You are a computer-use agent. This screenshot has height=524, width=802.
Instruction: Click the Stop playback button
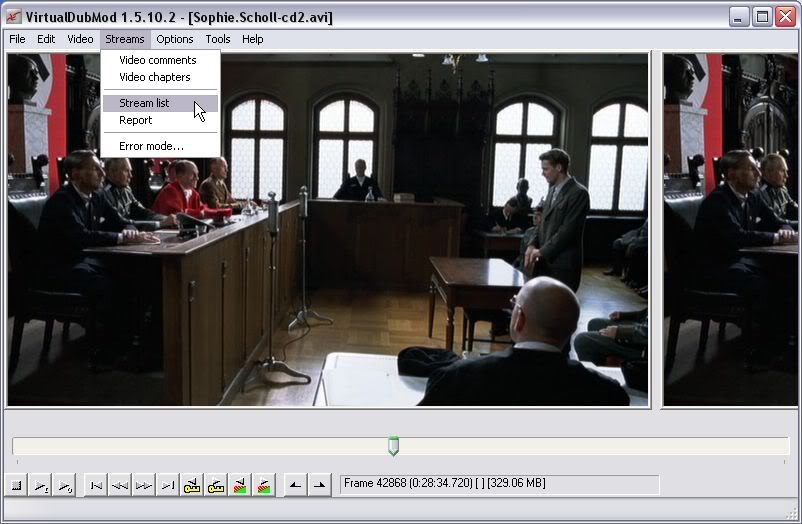point(17,485)
